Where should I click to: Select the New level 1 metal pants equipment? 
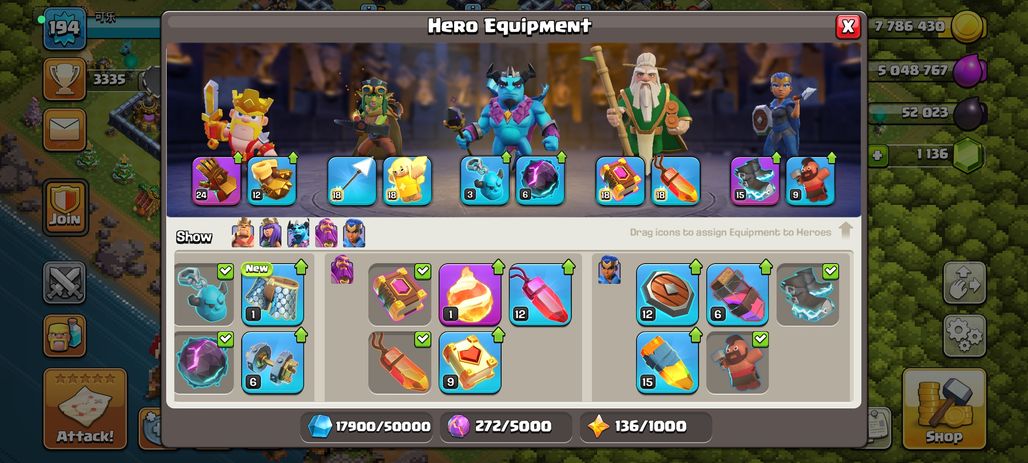click(x=273, y=294)
